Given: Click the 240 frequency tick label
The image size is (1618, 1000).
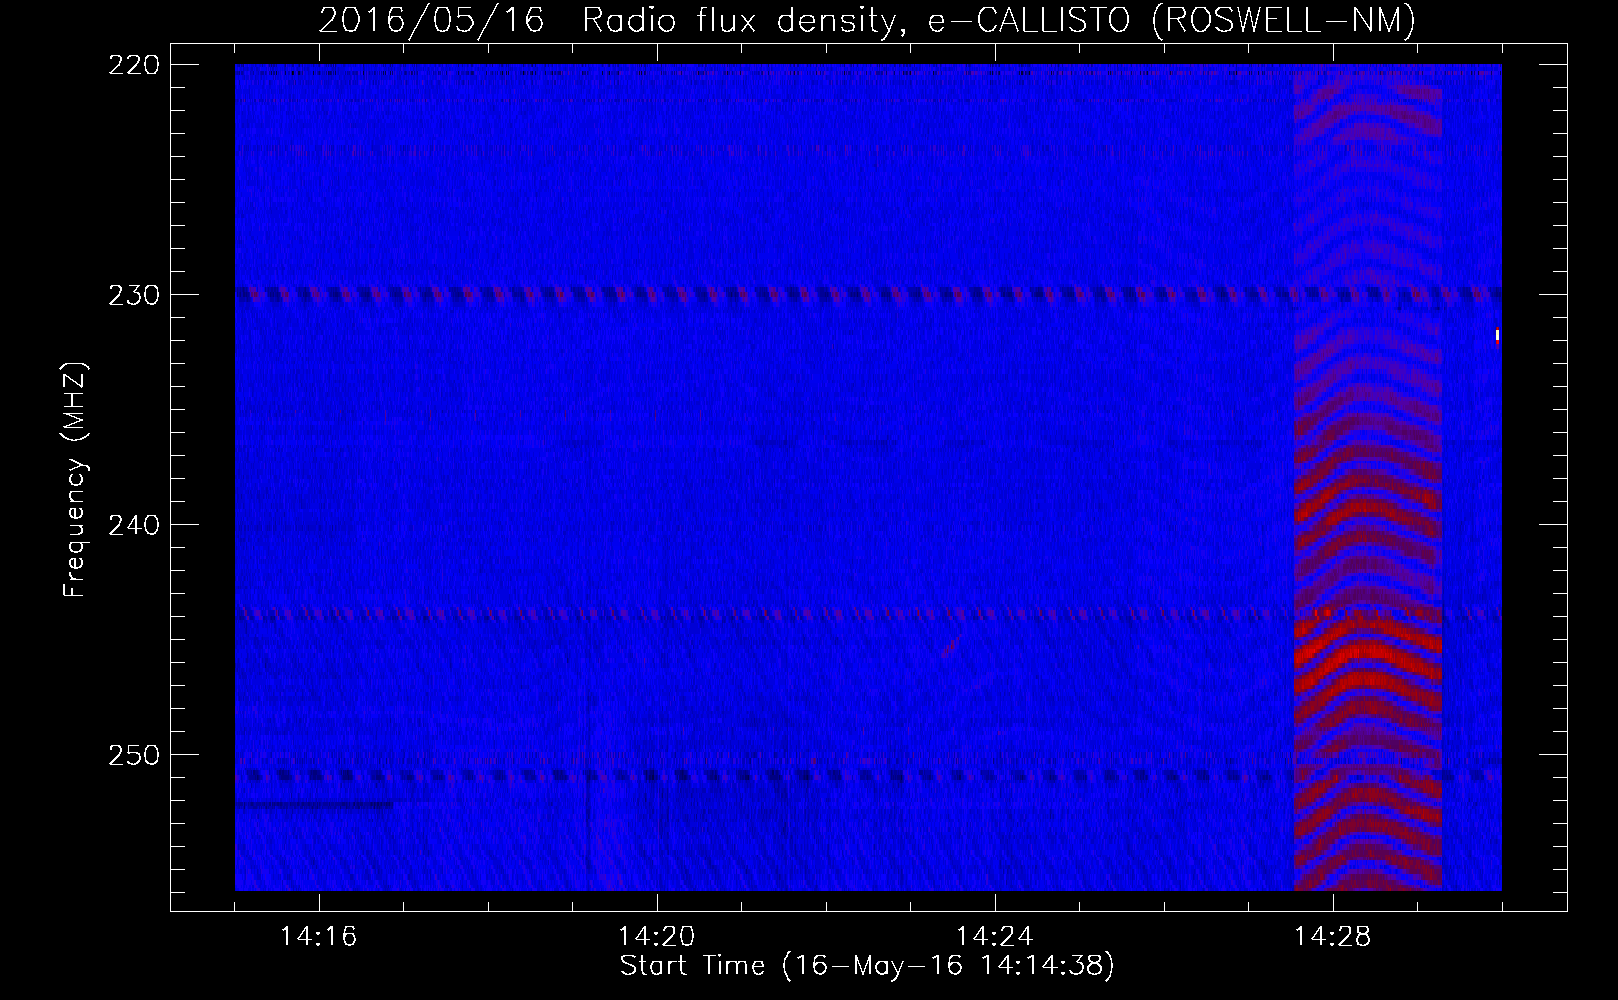Looking at the screenshot, I should pos(134,525).
